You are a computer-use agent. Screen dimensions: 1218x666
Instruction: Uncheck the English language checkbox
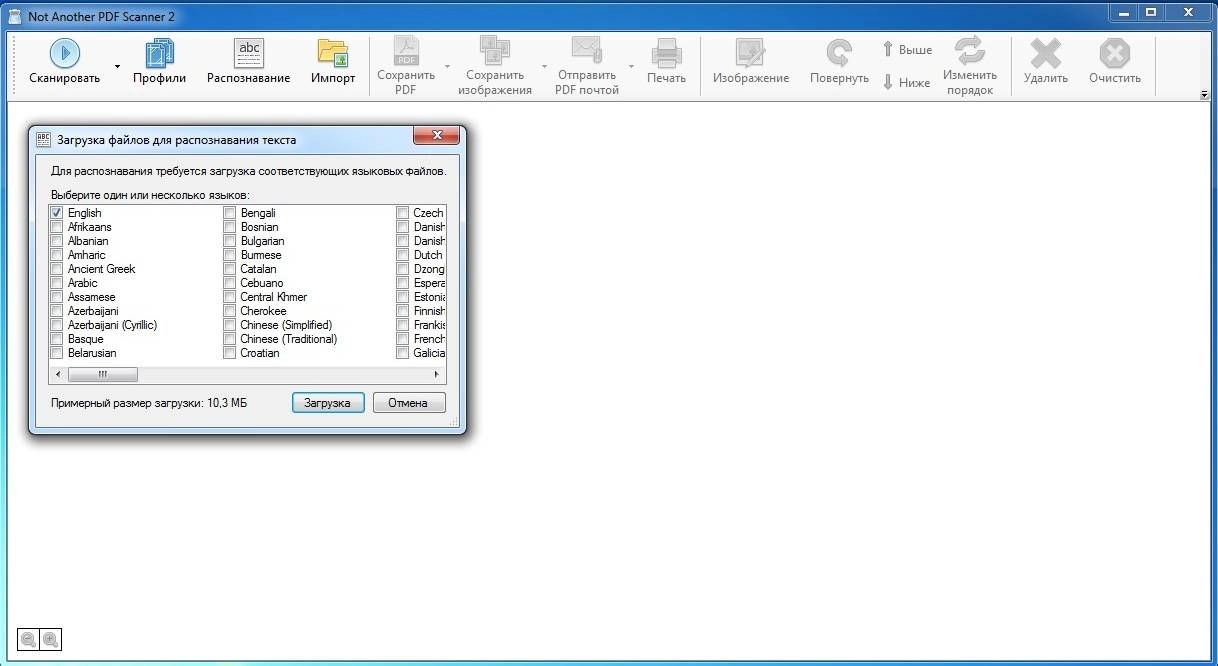(56, 213)
